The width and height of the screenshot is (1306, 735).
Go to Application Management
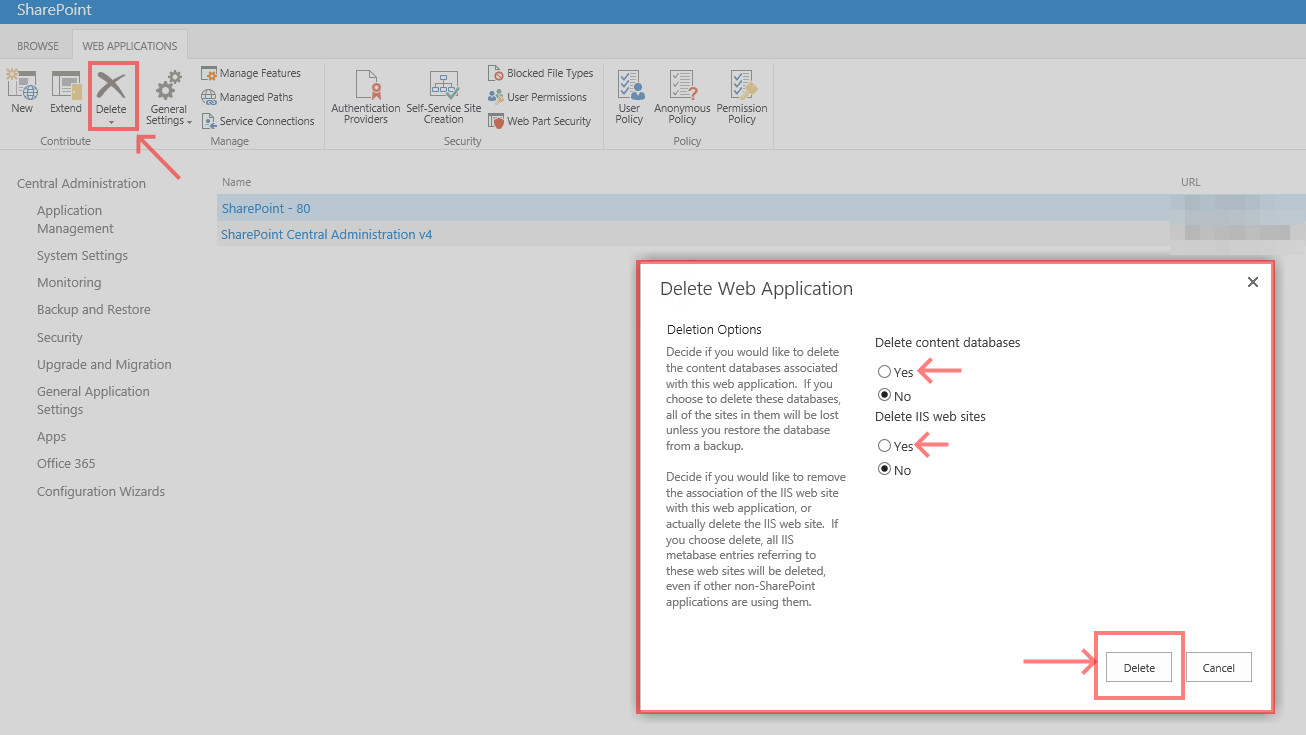[75, 219]
